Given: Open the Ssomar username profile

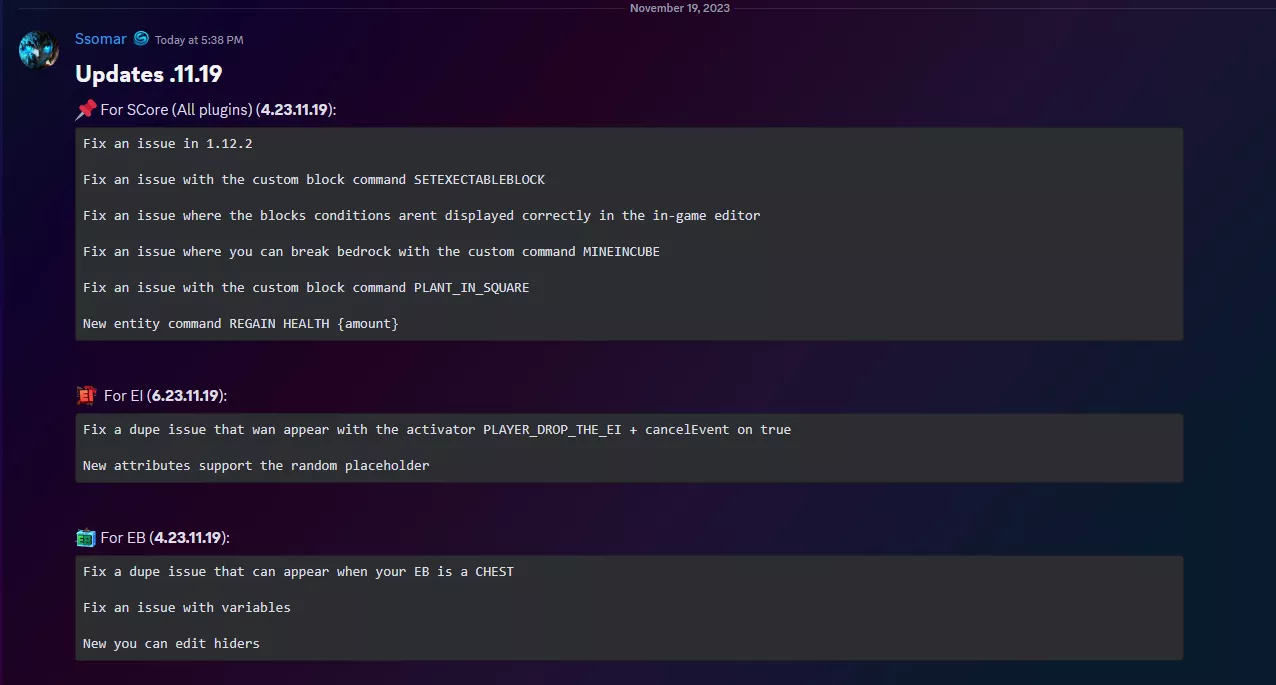Looking at the screenshot, I should [101, 39].
